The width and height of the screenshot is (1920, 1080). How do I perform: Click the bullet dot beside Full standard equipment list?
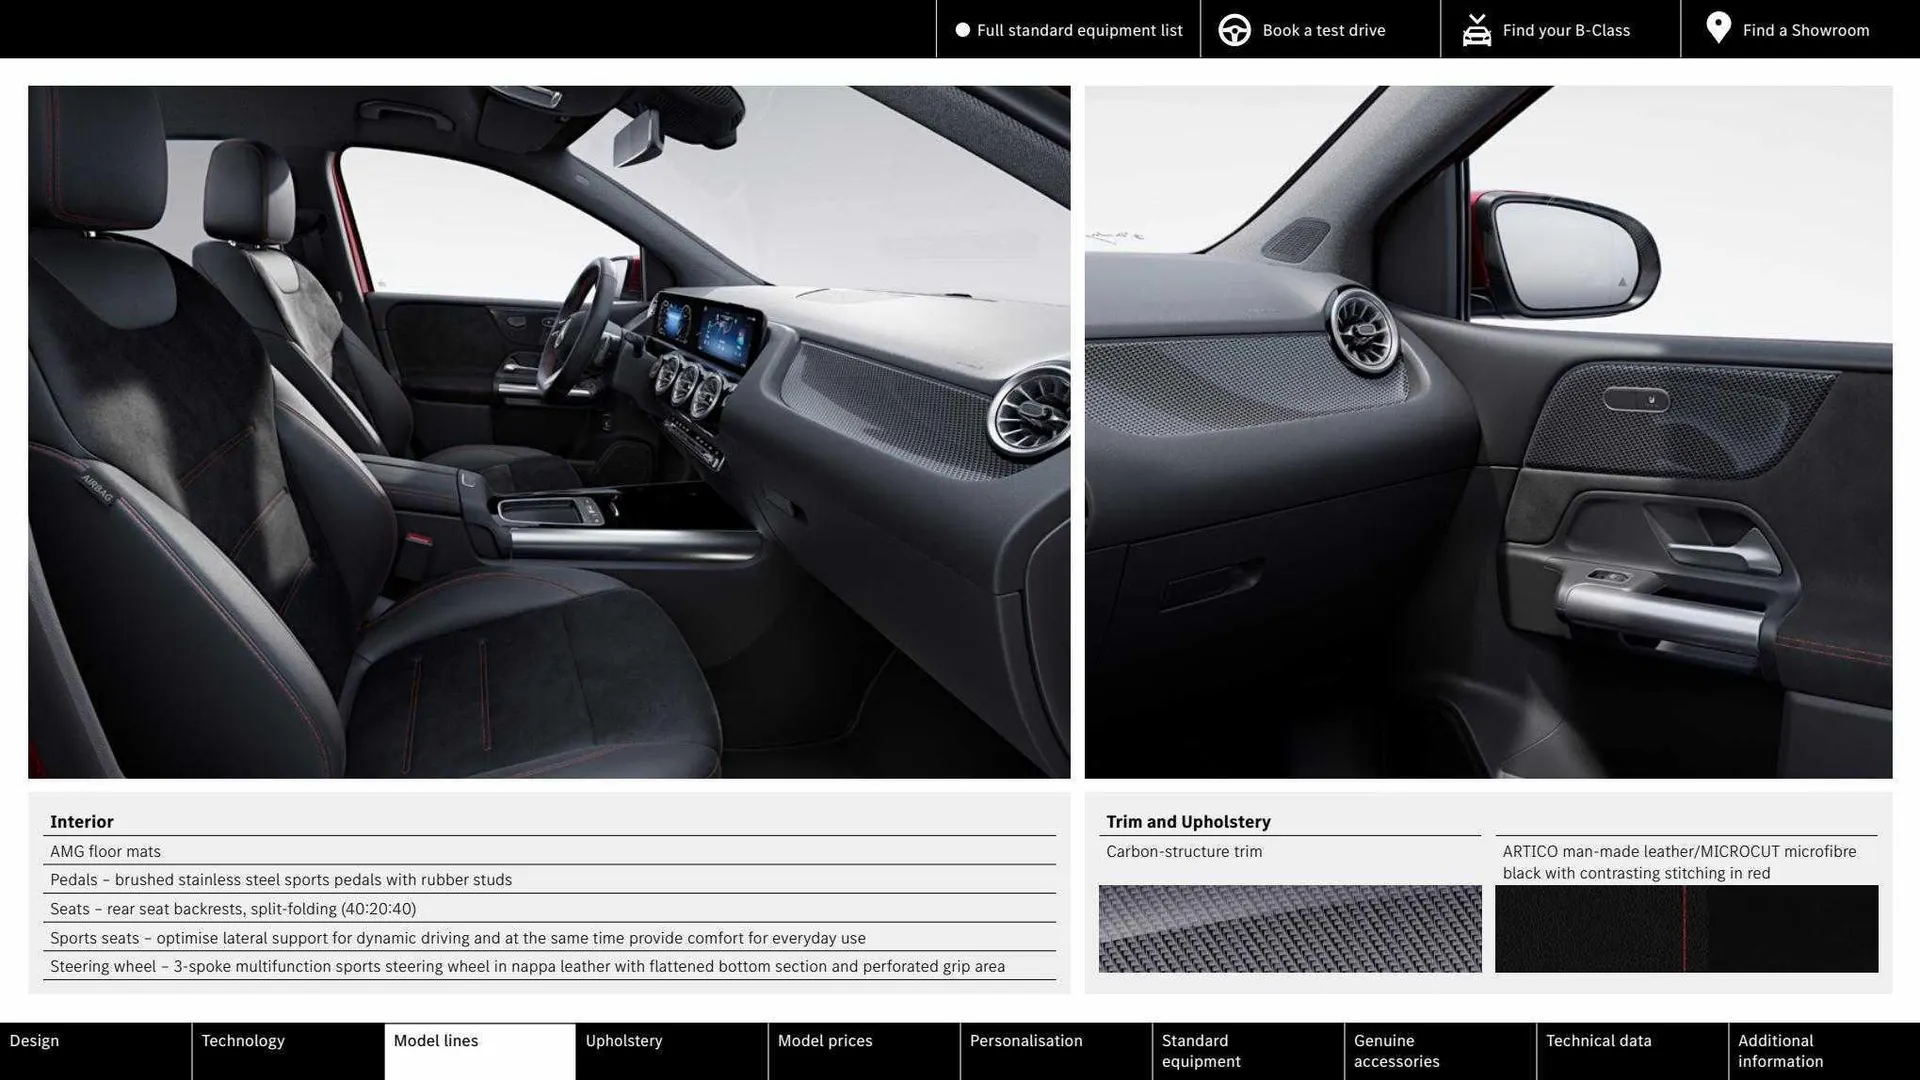coord(962,30)
